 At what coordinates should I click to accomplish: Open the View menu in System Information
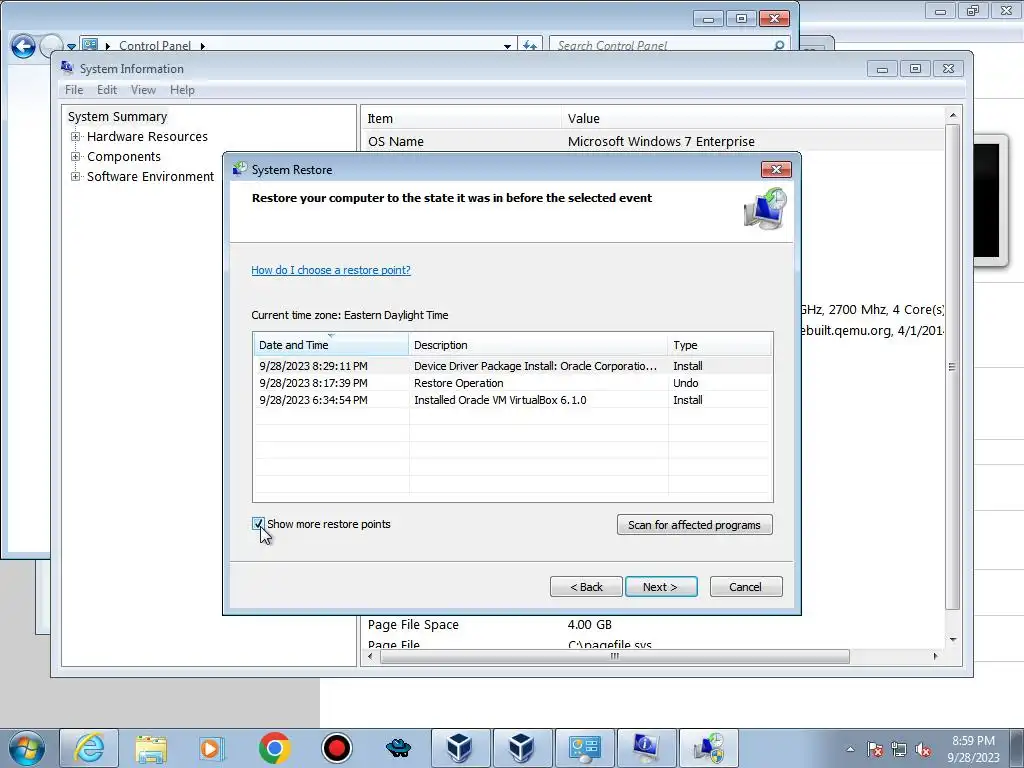coord(143,90)
